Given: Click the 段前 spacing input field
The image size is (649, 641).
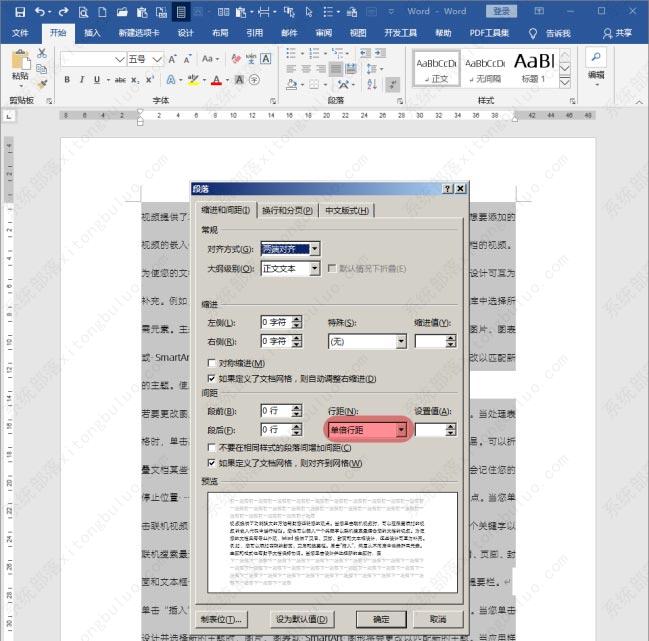Looking at the screenshot, I should (x=274, y=410).
